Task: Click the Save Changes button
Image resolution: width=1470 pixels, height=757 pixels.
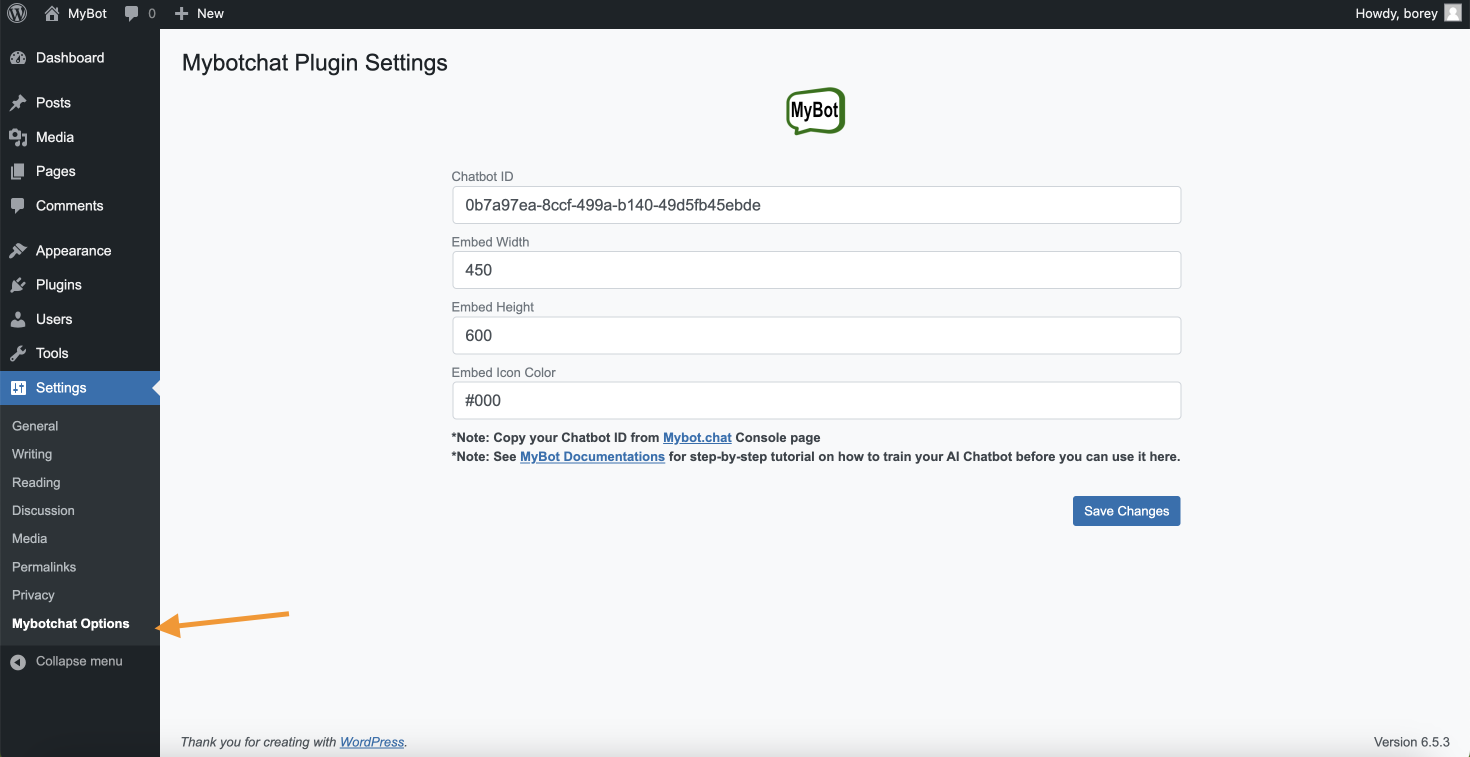Action: pos(1126,511)
